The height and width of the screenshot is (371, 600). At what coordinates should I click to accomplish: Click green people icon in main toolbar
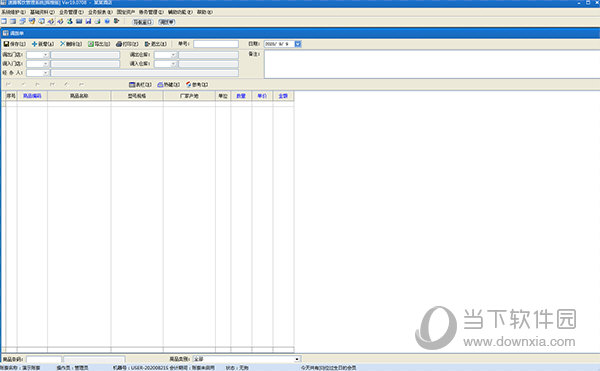tap(70, 21)
